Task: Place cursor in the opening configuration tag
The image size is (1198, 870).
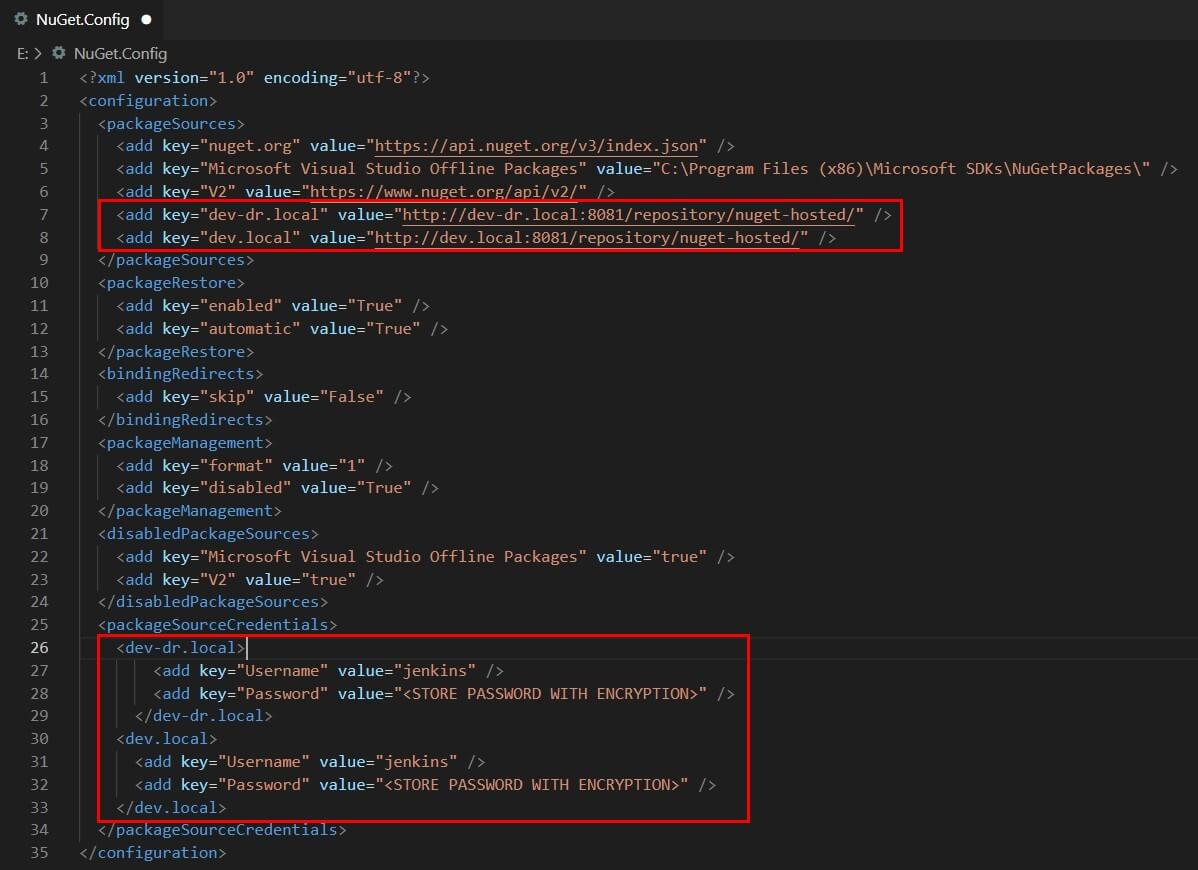Action: 147,100
